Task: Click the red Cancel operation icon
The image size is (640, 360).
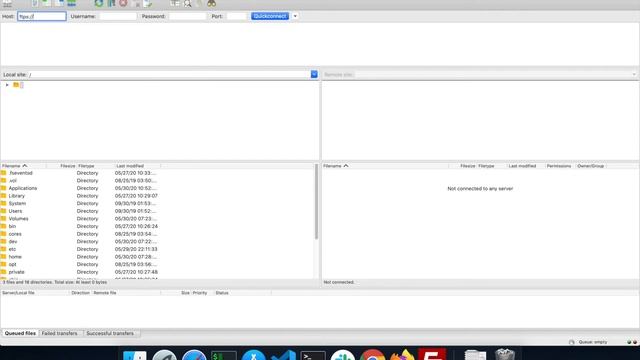Action: pos(123,3)
